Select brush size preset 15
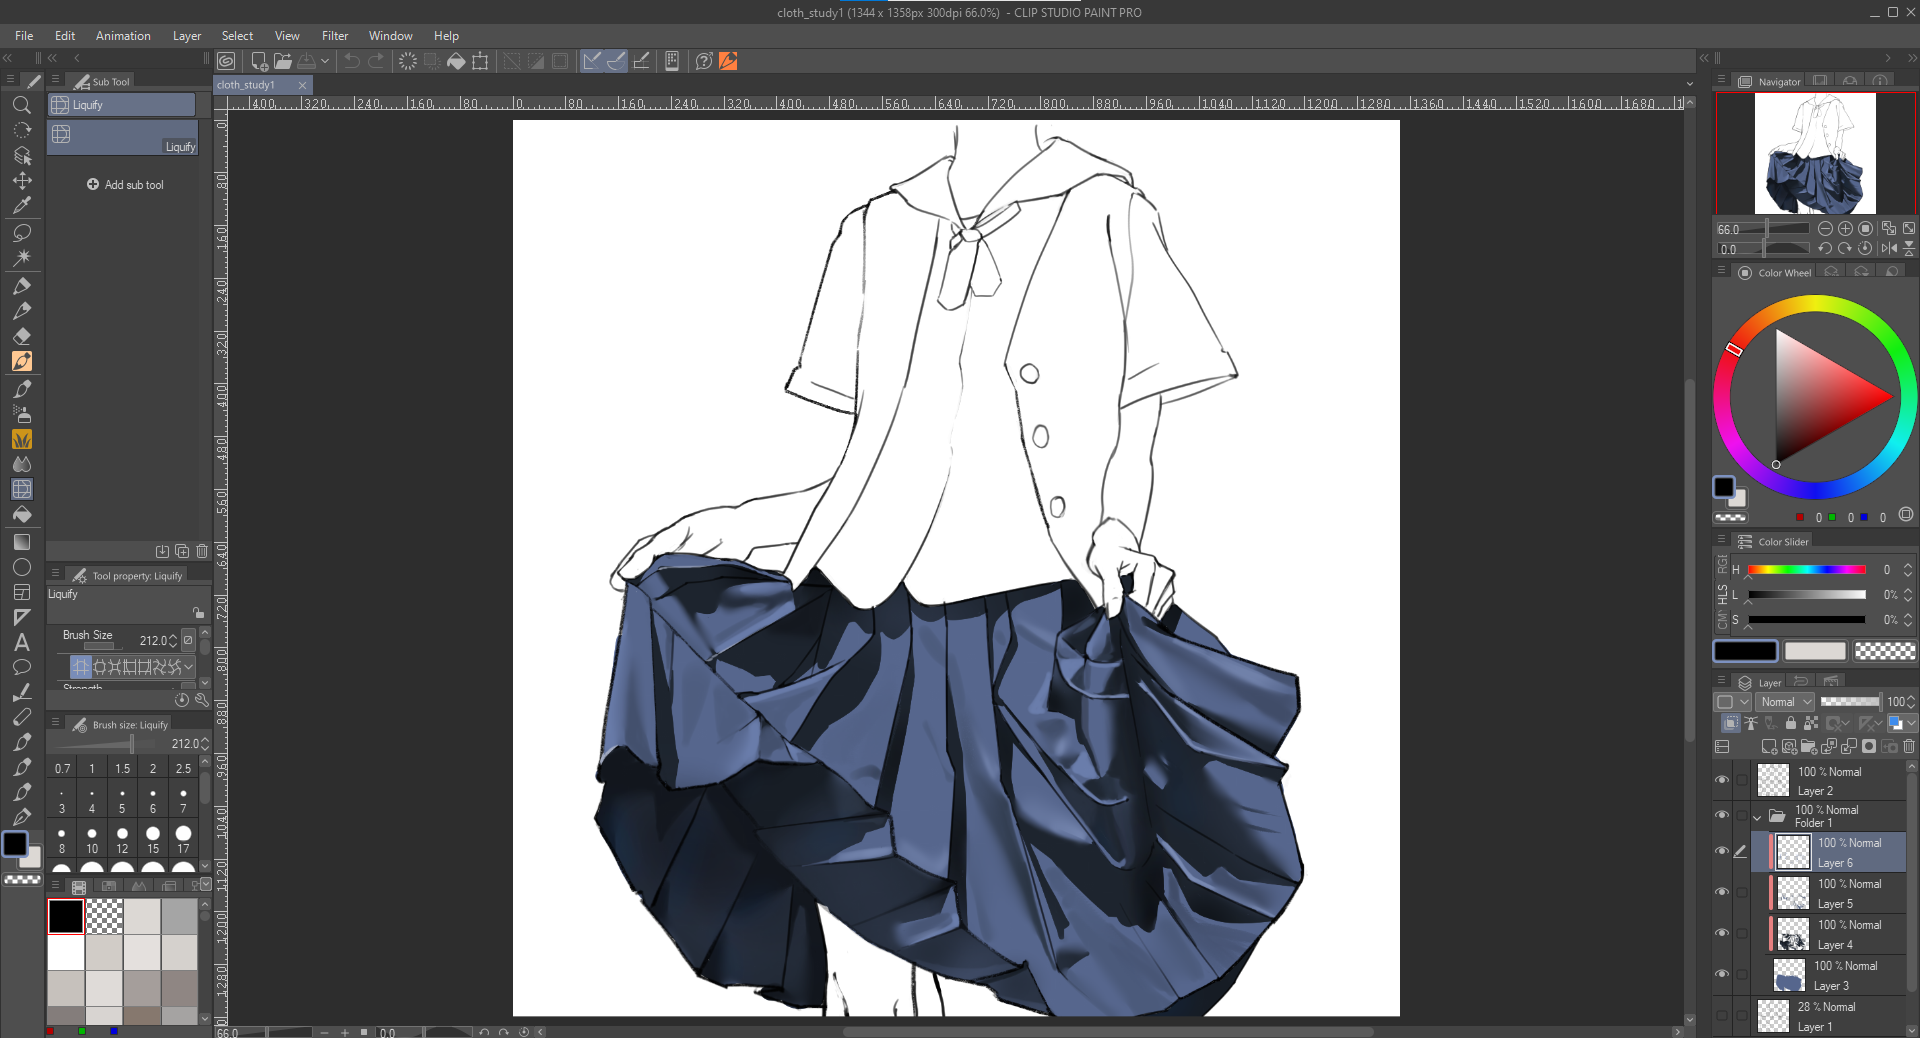Viewport: 1920px width, 1038px height. tap(153, 839)
